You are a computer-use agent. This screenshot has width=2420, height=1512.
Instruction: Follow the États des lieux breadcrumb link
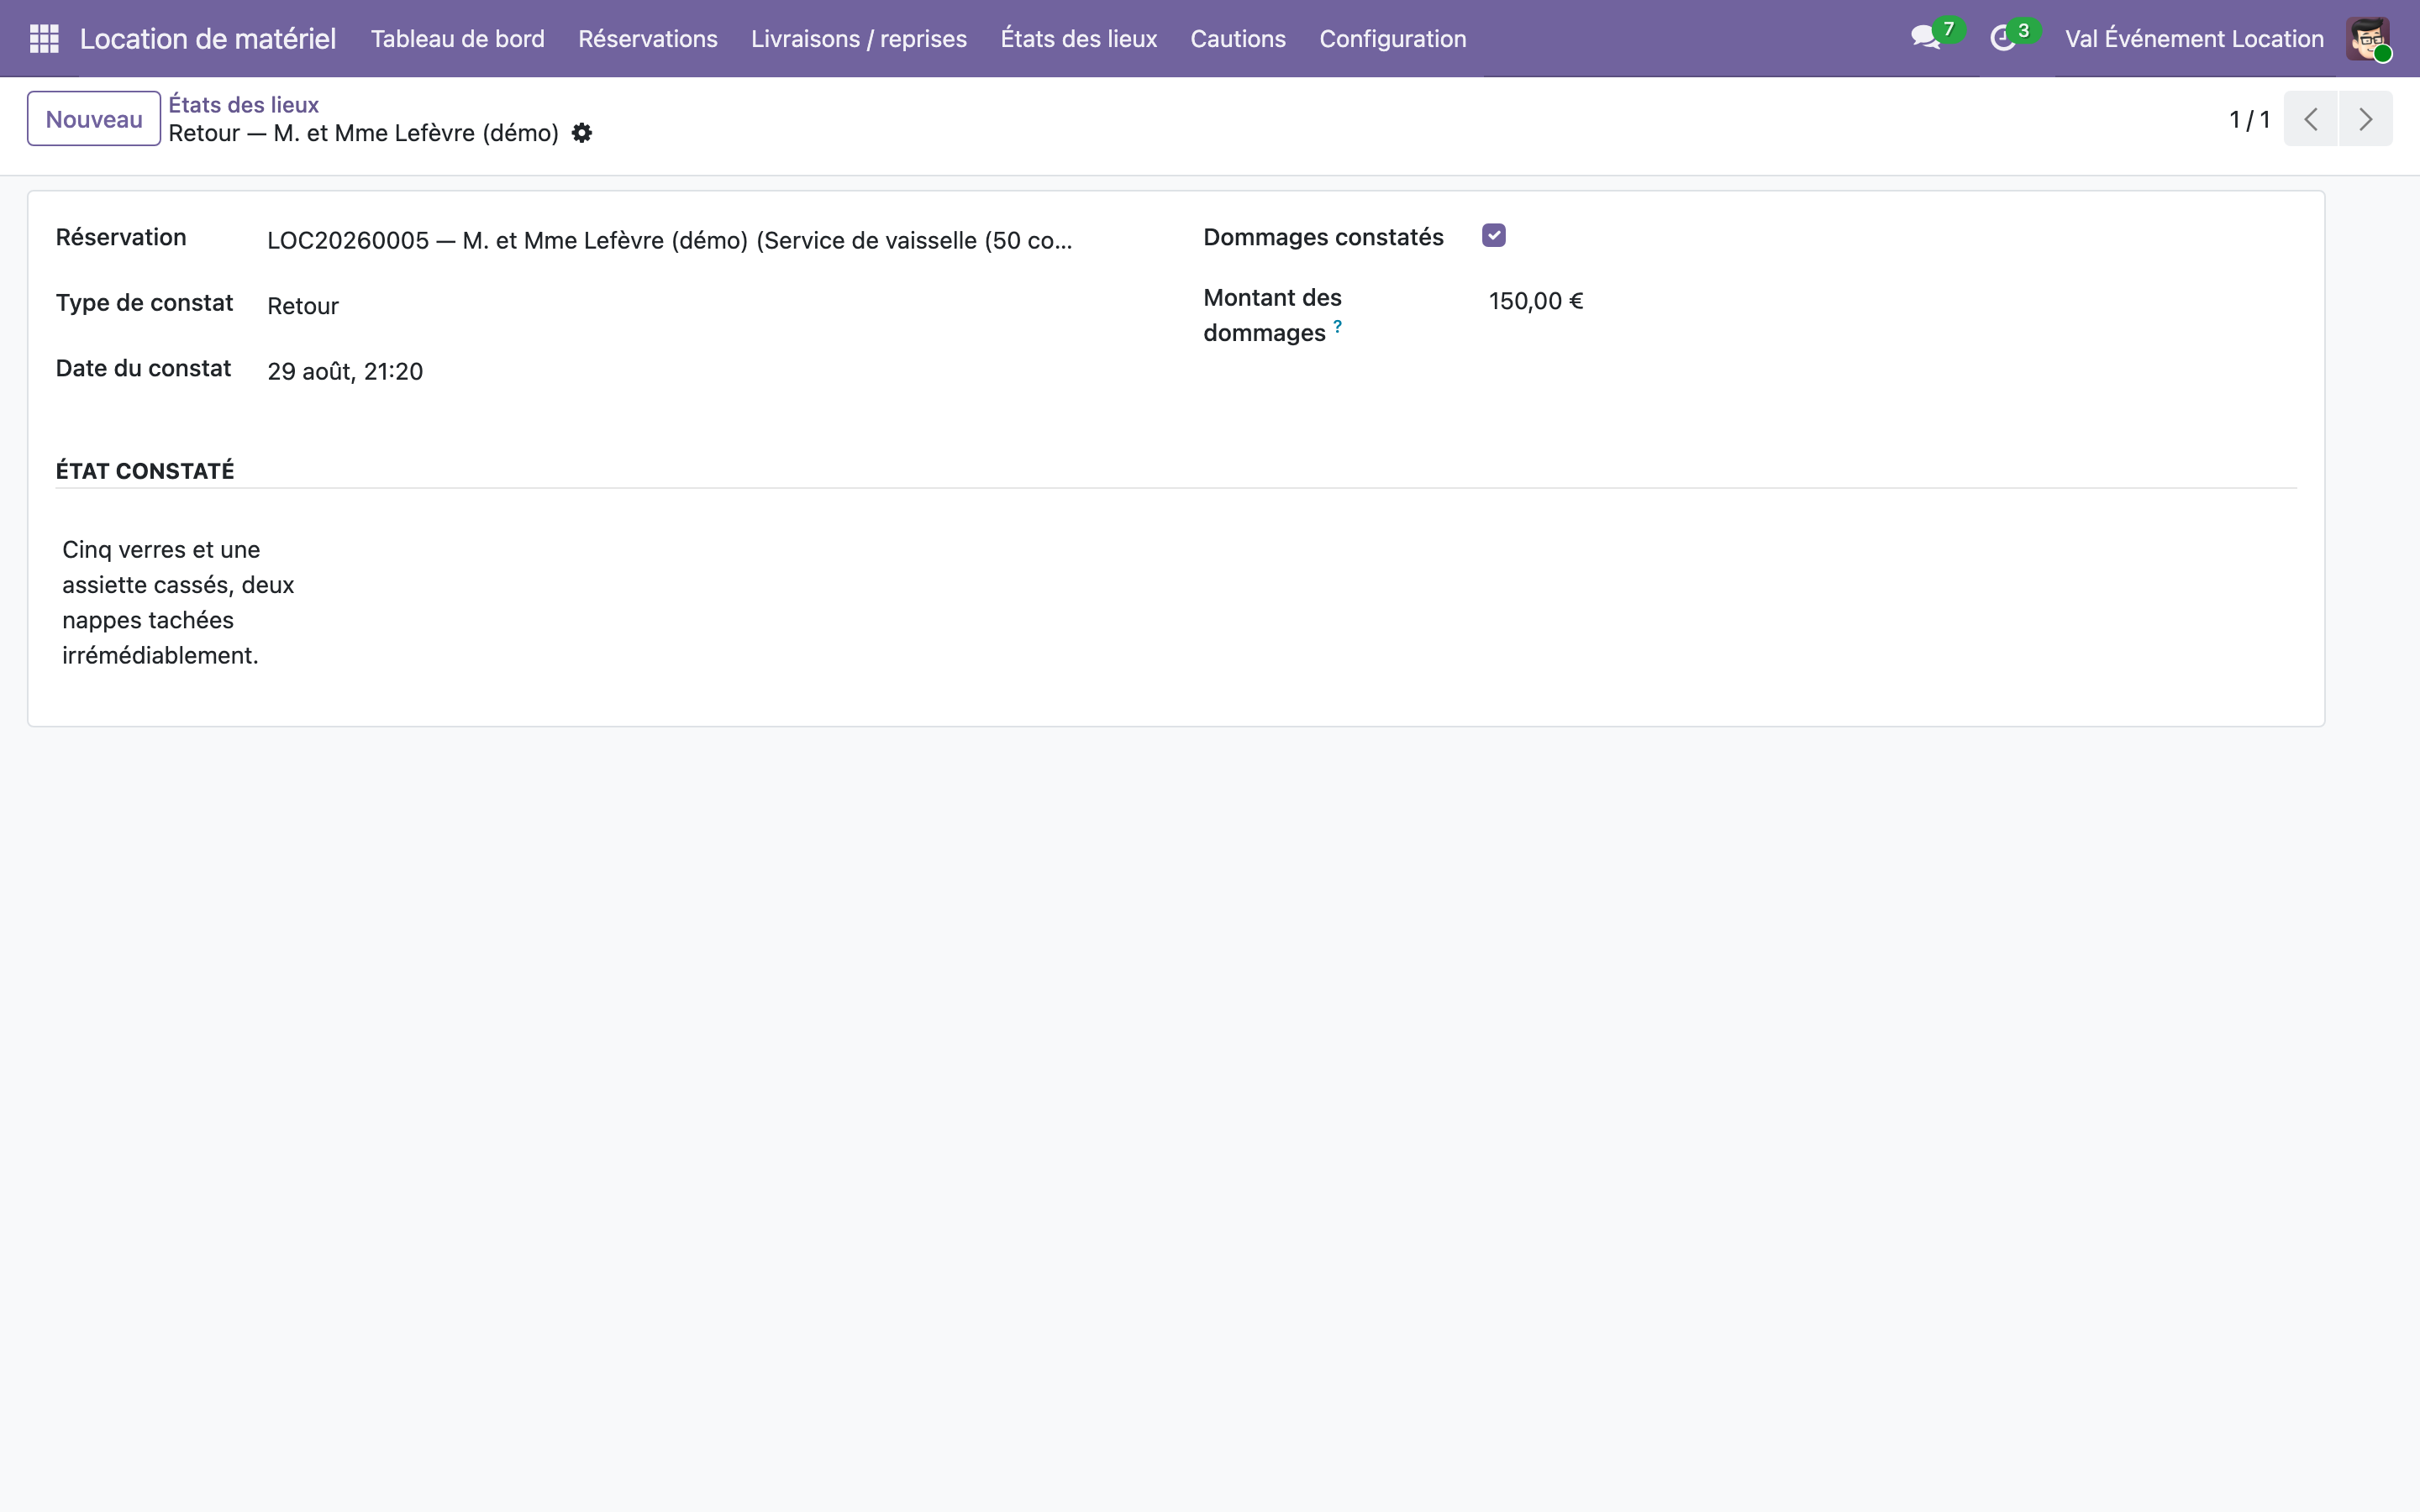coord(244,104)
